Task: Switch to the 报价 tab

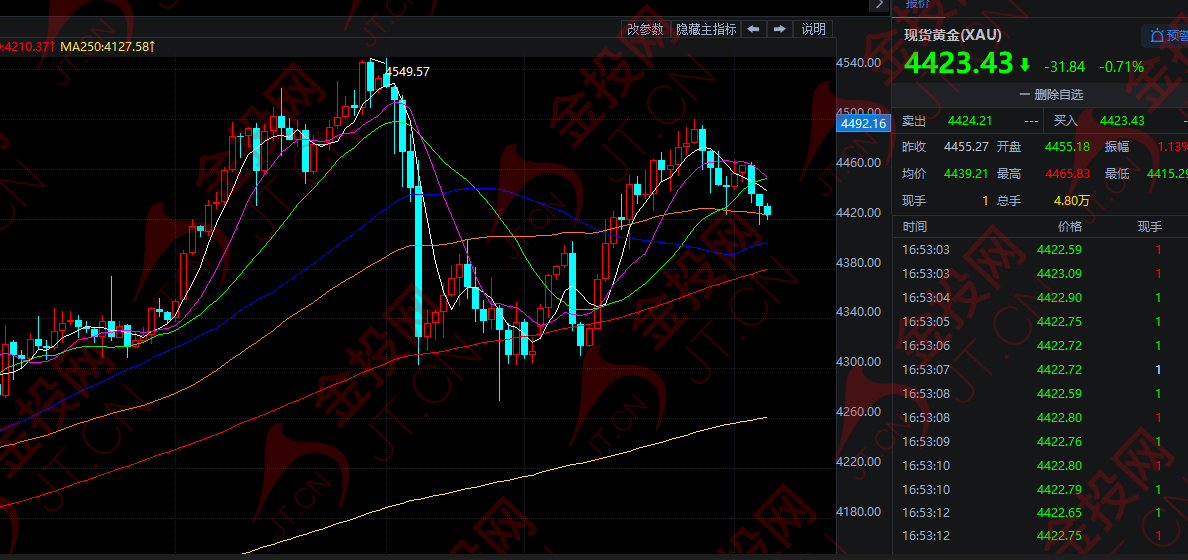Action: [917, 4]
